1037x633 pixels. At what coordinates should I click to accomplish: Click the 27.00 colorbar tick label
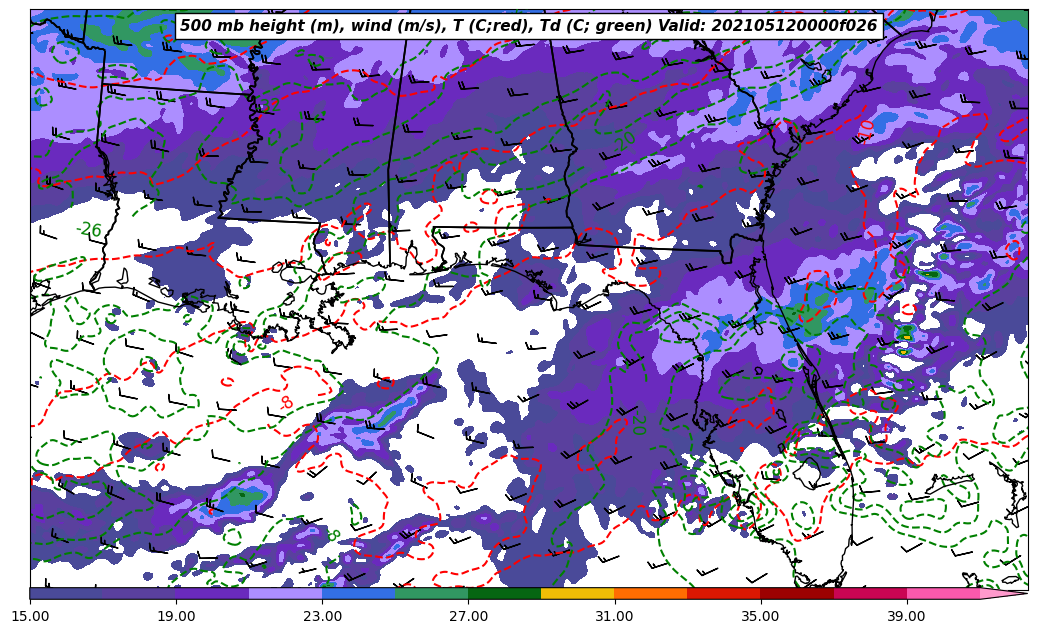(468, 617)
